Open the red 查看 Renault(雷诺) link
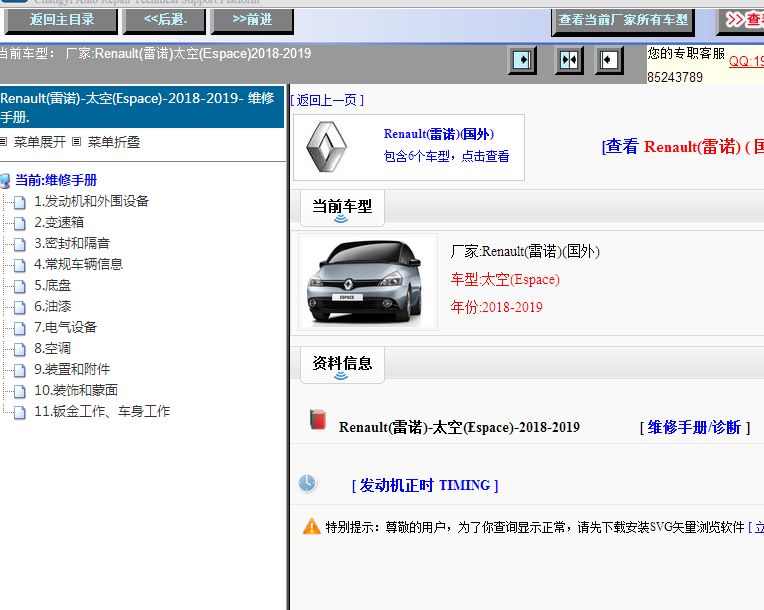 point(682,147)
